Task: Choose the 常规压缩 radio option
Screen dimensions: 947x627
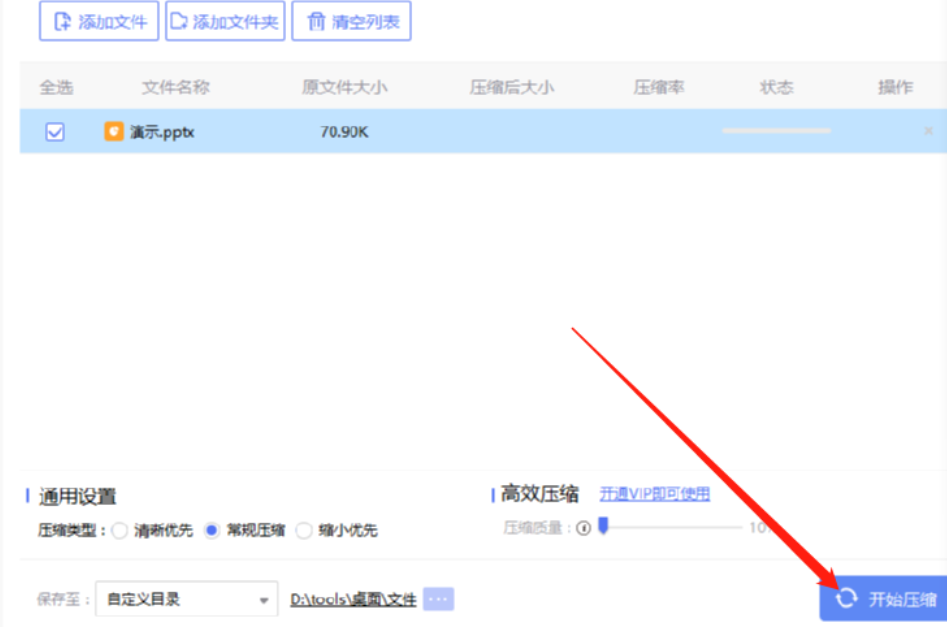Action: (212, 530)
